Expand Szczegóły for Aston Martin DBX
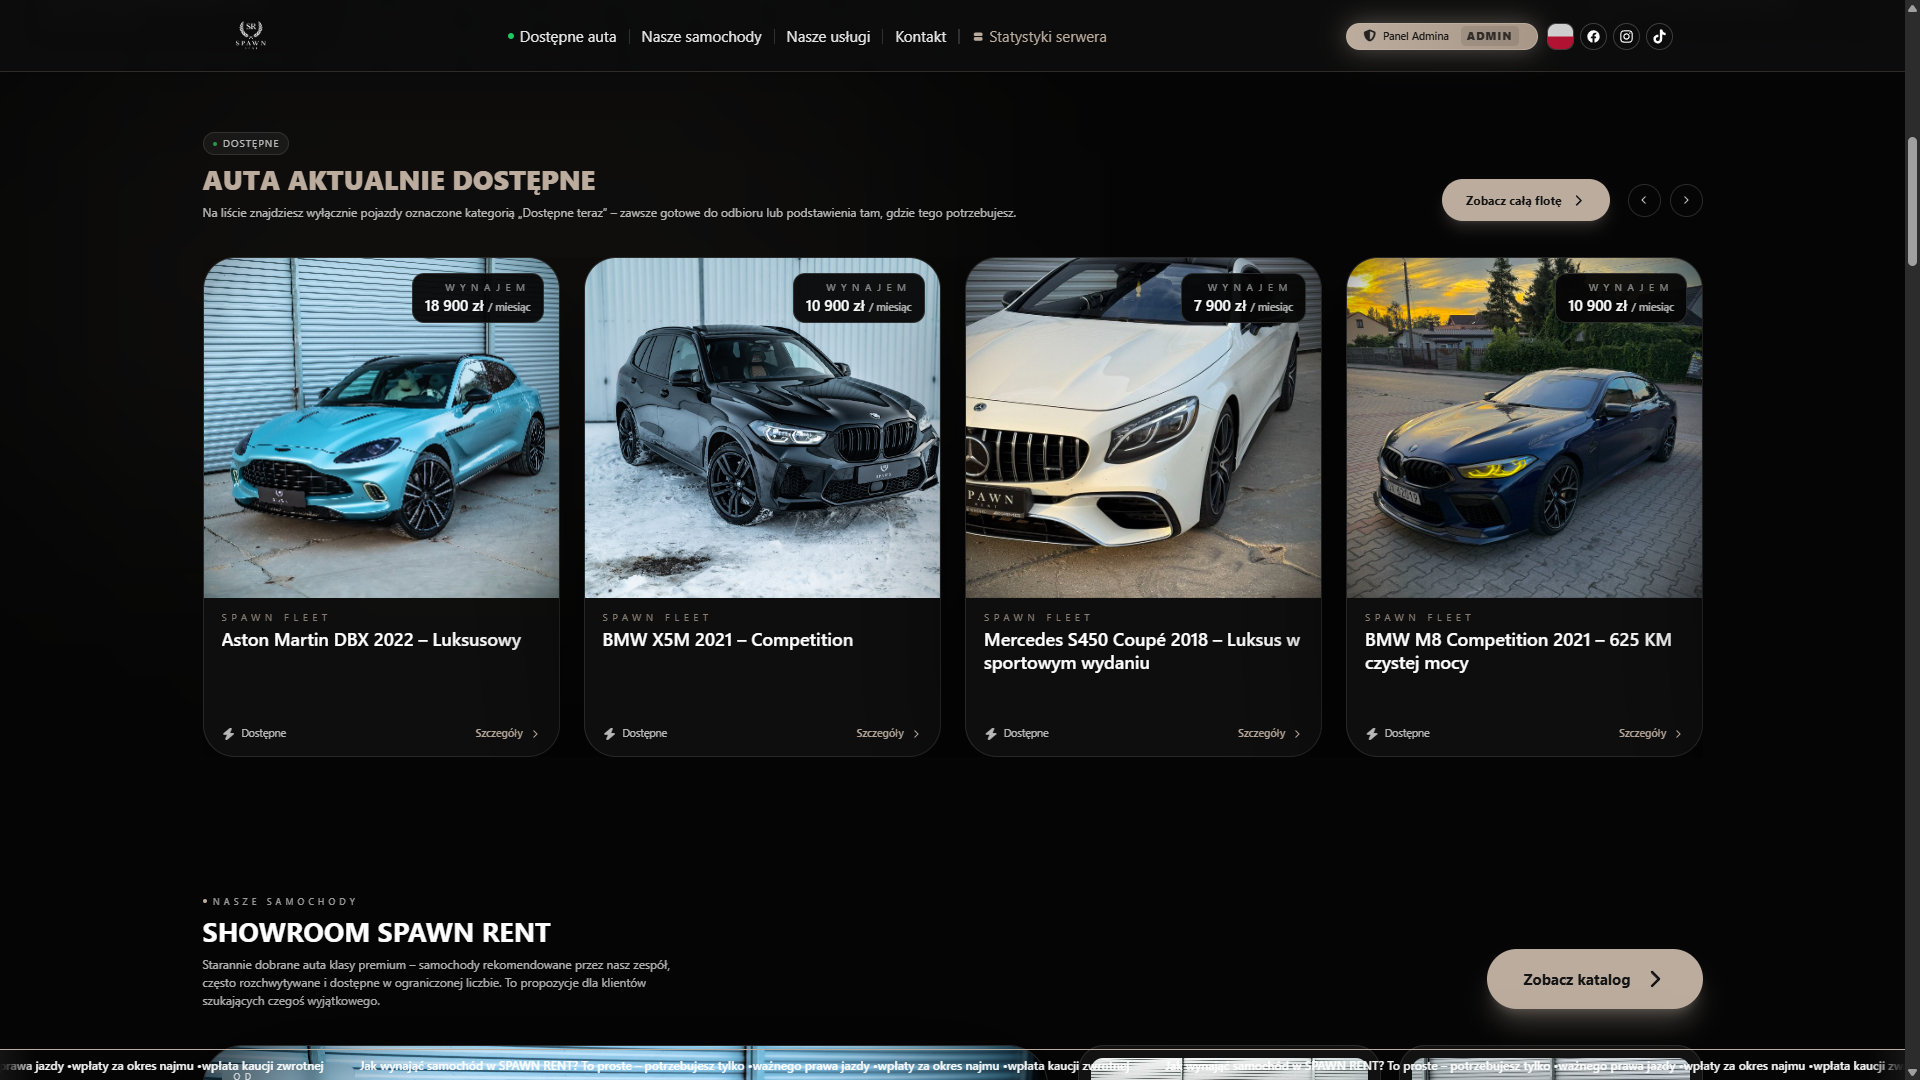Viewport: 1920px width, 1080px height. [x=507, y=734]
